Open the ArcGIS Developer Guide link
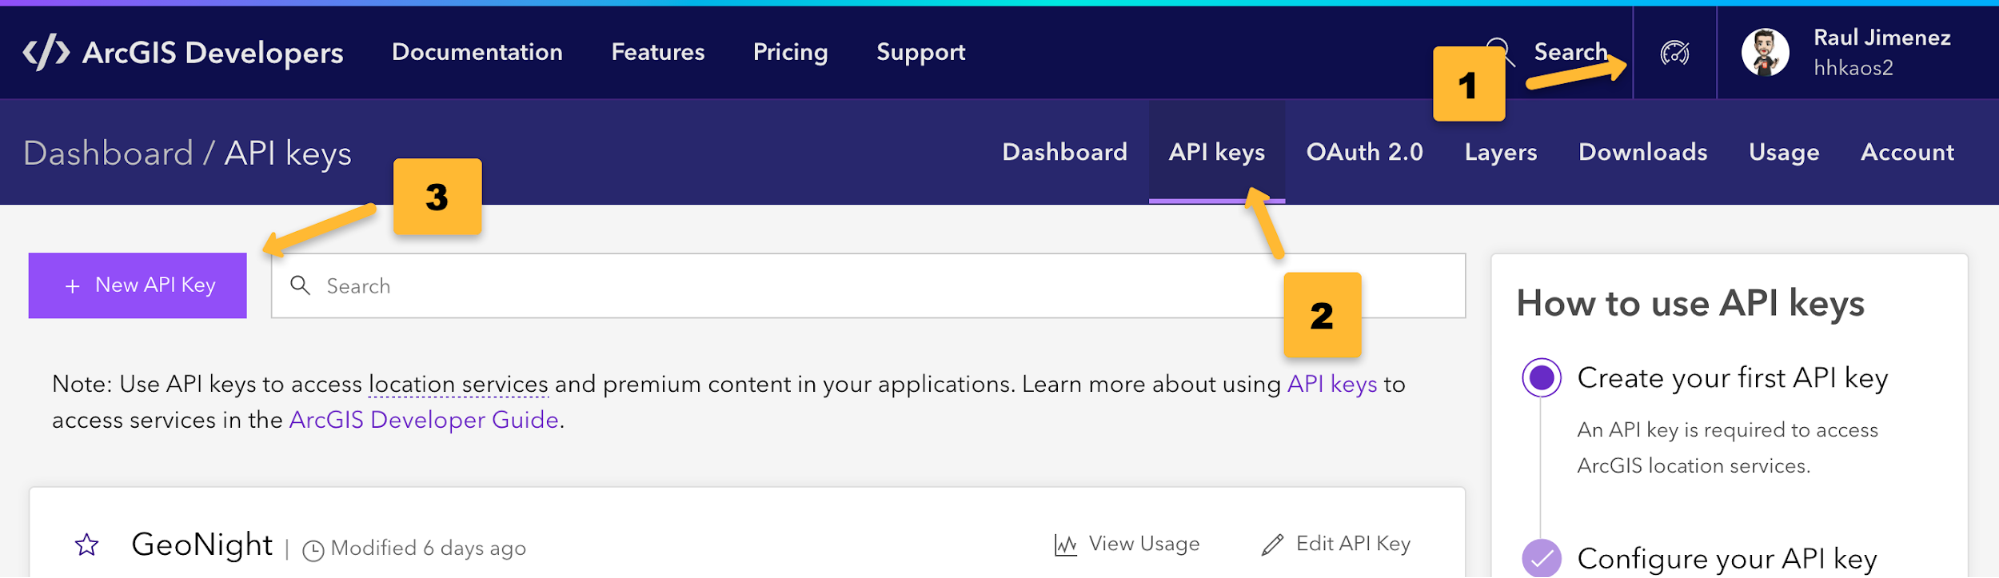Screen dimensions: 1999x578 click(423, 420)
